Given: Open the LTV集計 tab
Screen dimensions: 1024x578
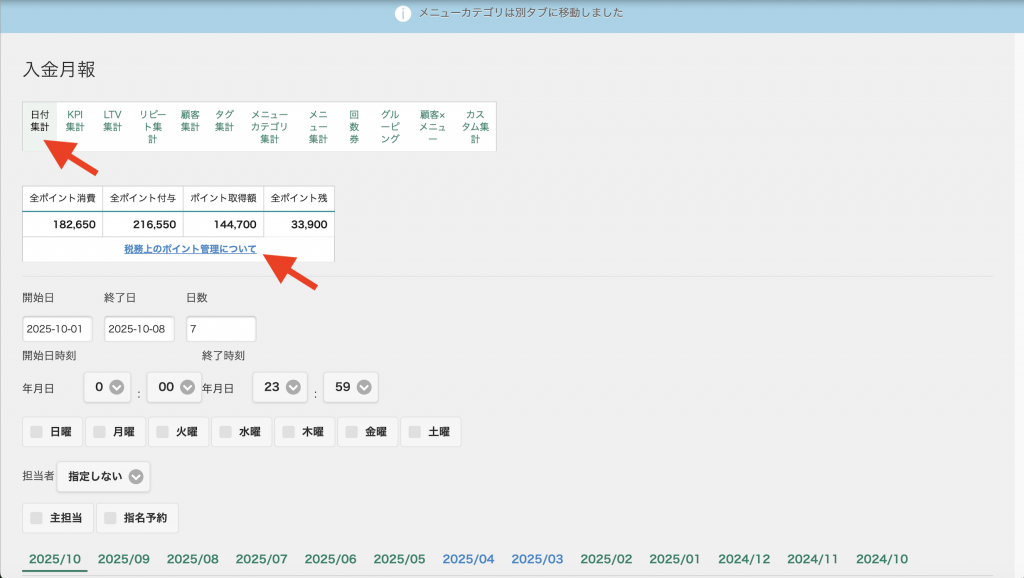Looking at the screenshot, I should coord(112,121).
